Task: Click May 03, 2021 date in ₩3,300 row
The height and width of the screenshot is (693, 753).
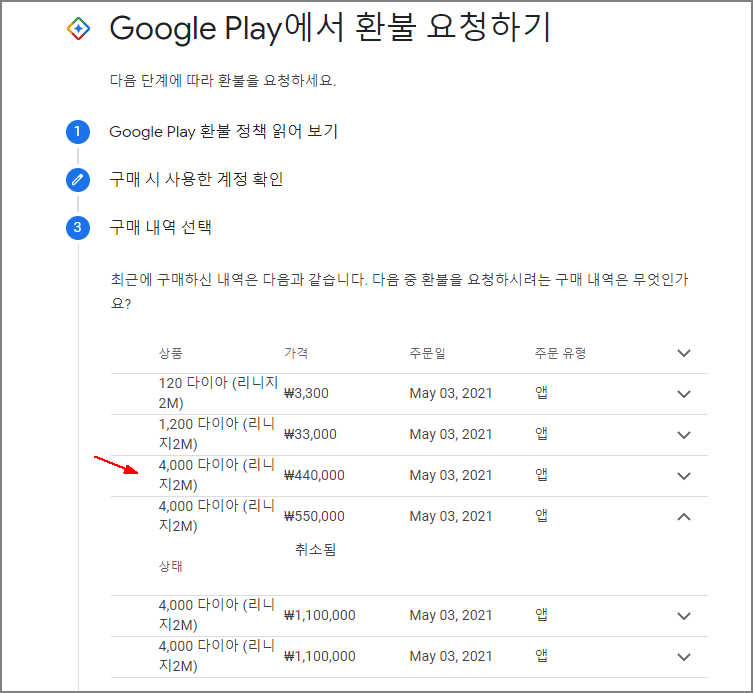Action: pos(451,393)
